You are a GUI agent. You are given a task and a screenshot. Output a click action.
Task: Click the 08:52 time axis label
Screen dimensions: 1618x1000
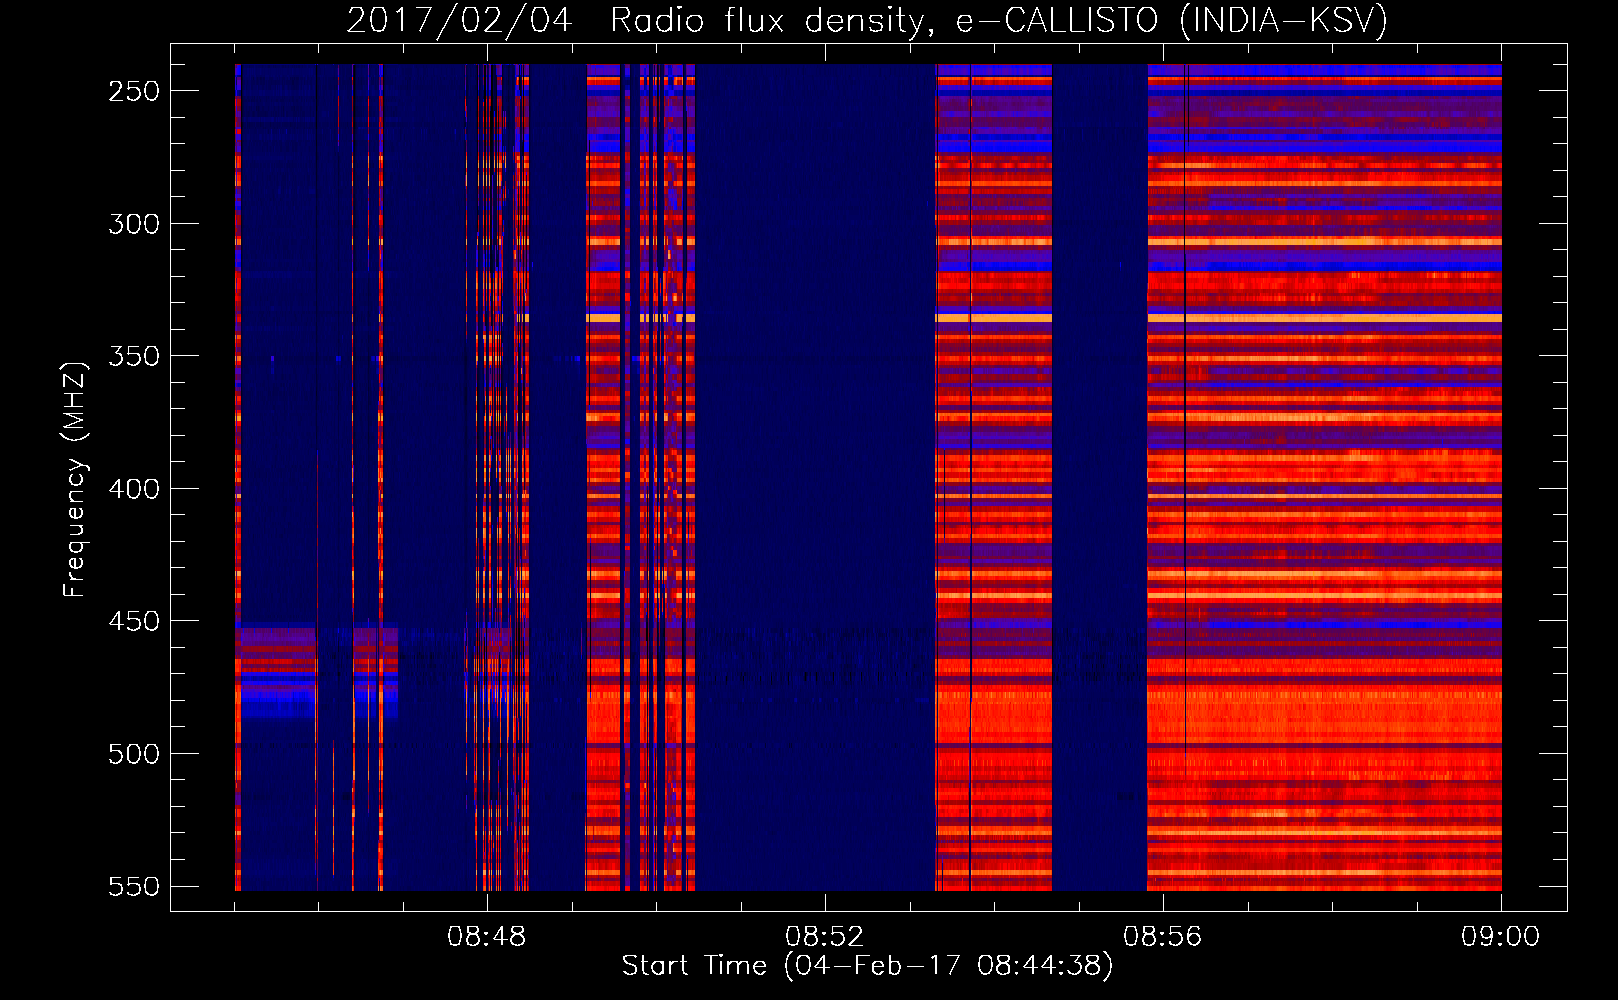click(825, 937)
